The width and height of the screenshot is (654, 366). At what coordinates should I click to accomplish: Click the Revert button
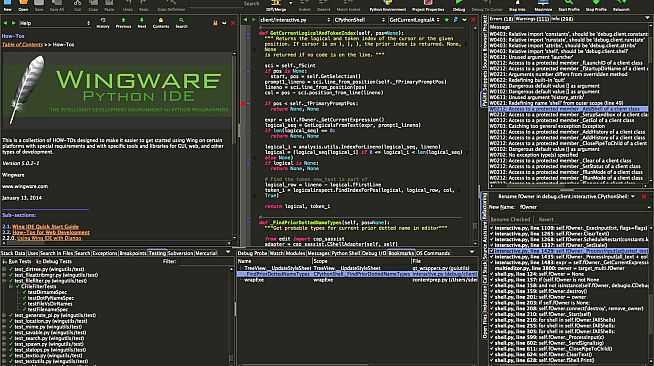[546, 219]
